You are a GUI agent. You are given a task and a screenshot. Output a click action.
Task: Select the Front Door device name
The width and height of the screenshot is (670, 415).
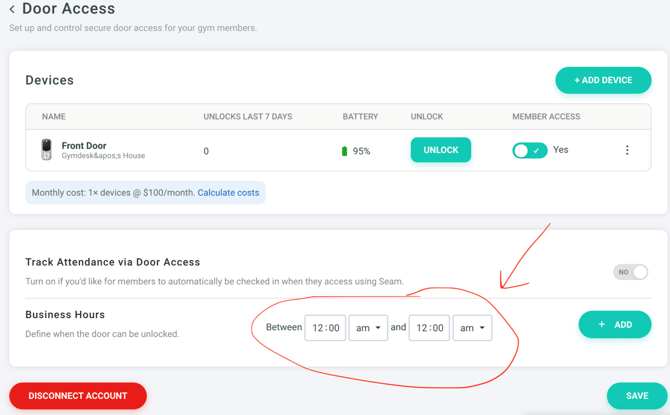[84, 145]
